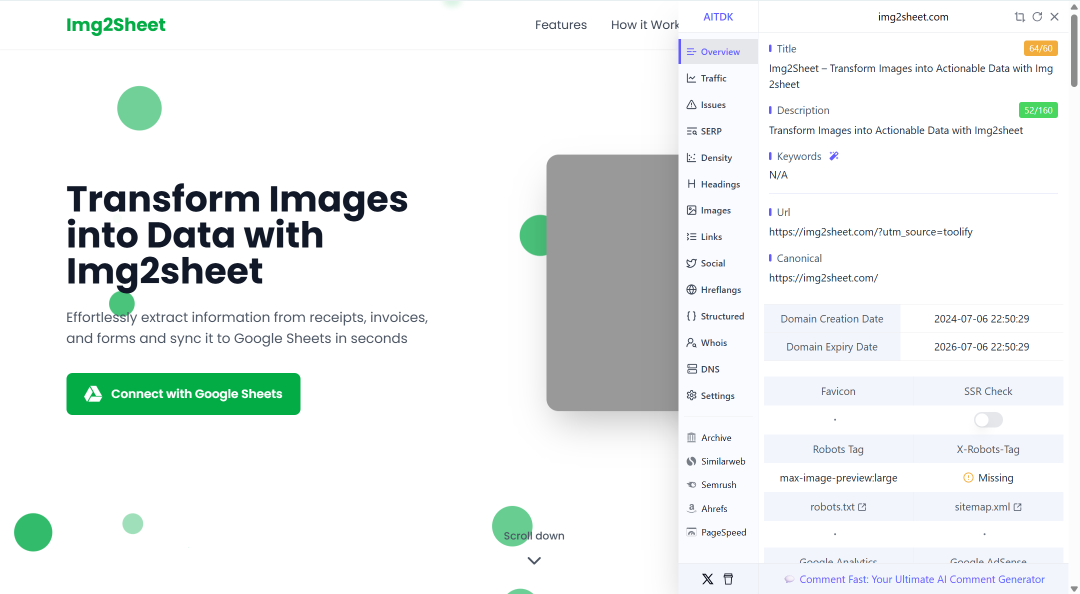Open the Comment Fast promo link
Image resolution: width=1080 pixels, height=594 pixels.
pos(914,580)
